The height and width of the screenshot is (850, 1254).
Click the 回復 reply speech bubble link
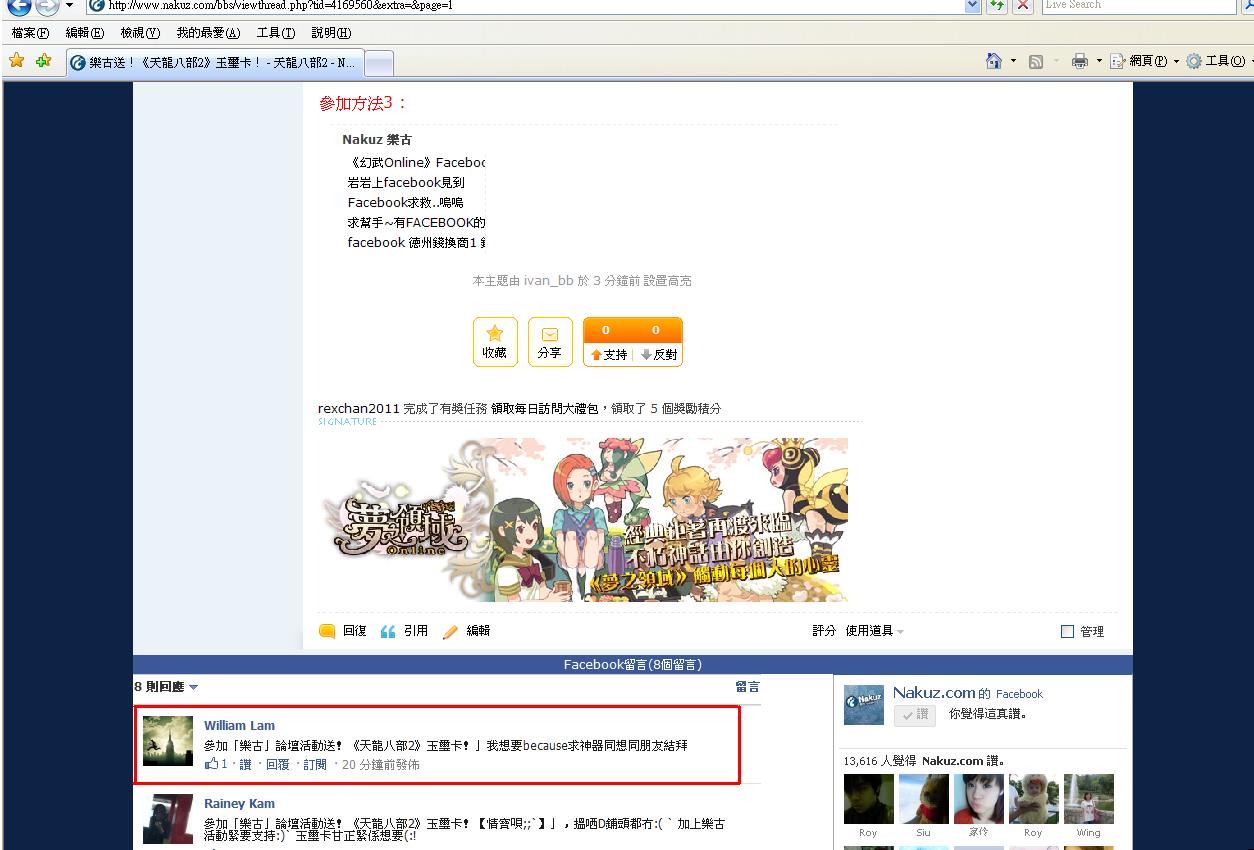click(343, 631)
